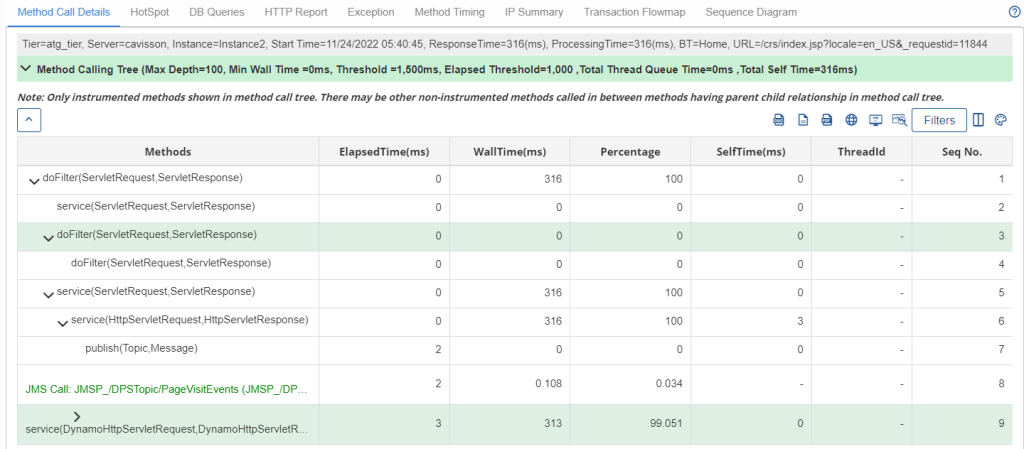Go to the Sequence Diagram tab
Image resolution: width=1024 pixels, height=449 pixels.
751,12
